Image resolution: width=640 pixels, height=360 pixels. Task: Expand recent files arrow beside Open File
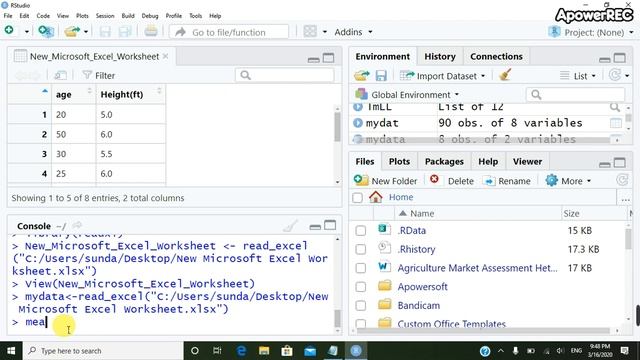[86, 32]
